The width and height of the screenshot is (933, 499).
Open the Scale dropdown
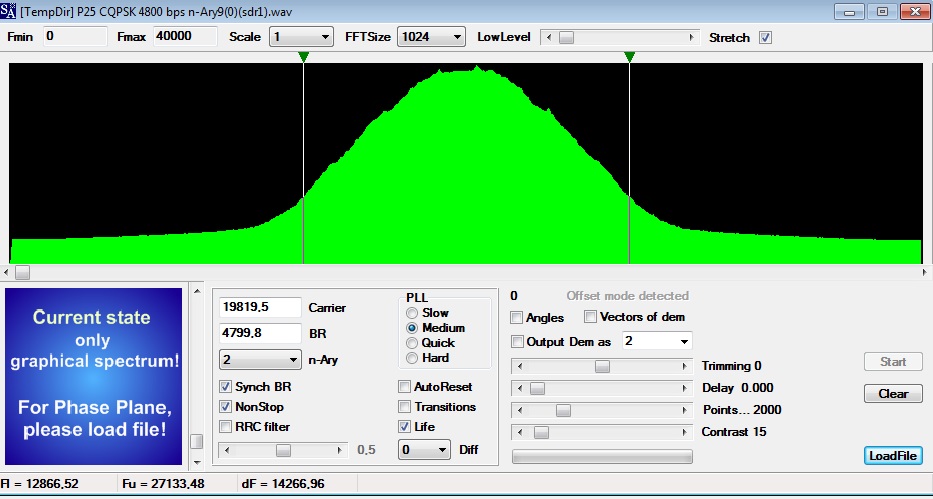coord(300,37)
